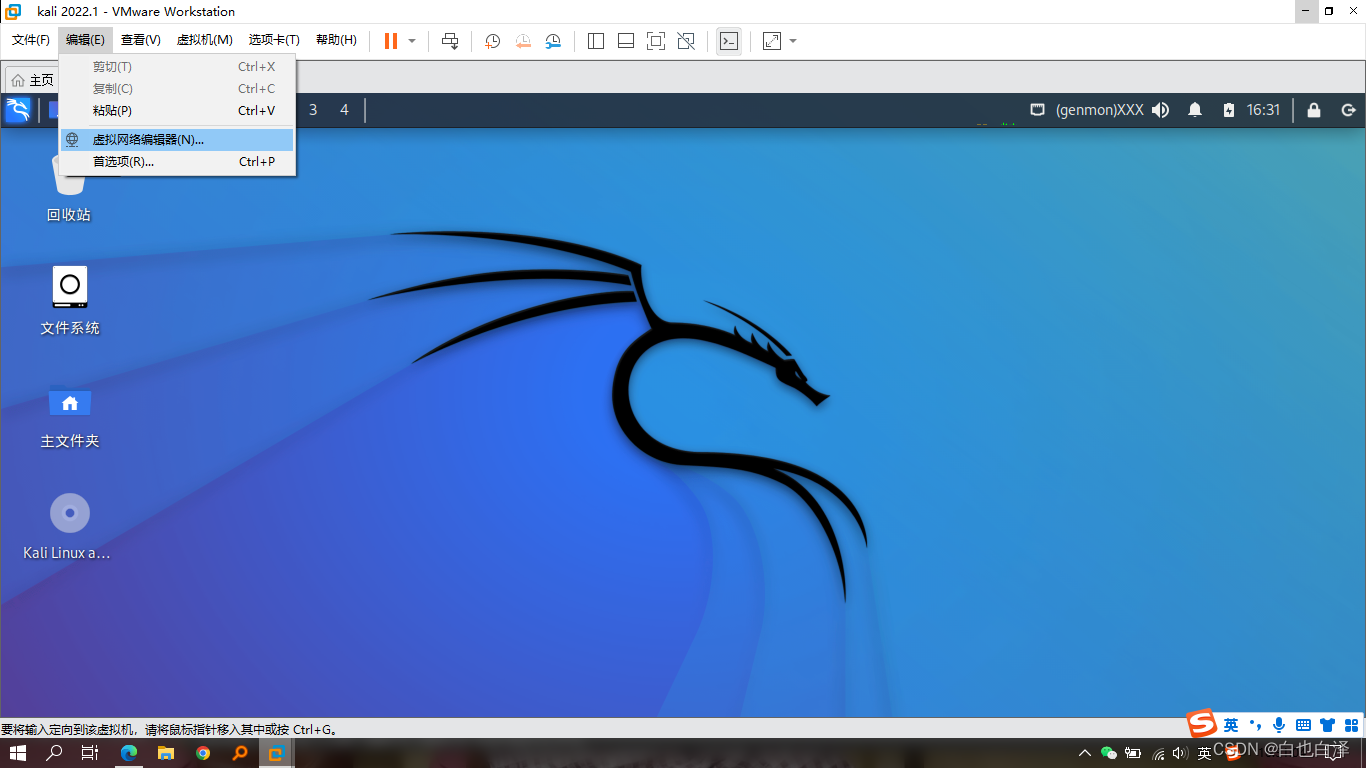Take a snapshot with the clock-plus icon
1366x768 pixels.
pyautogui.click(x=493, y=41)
